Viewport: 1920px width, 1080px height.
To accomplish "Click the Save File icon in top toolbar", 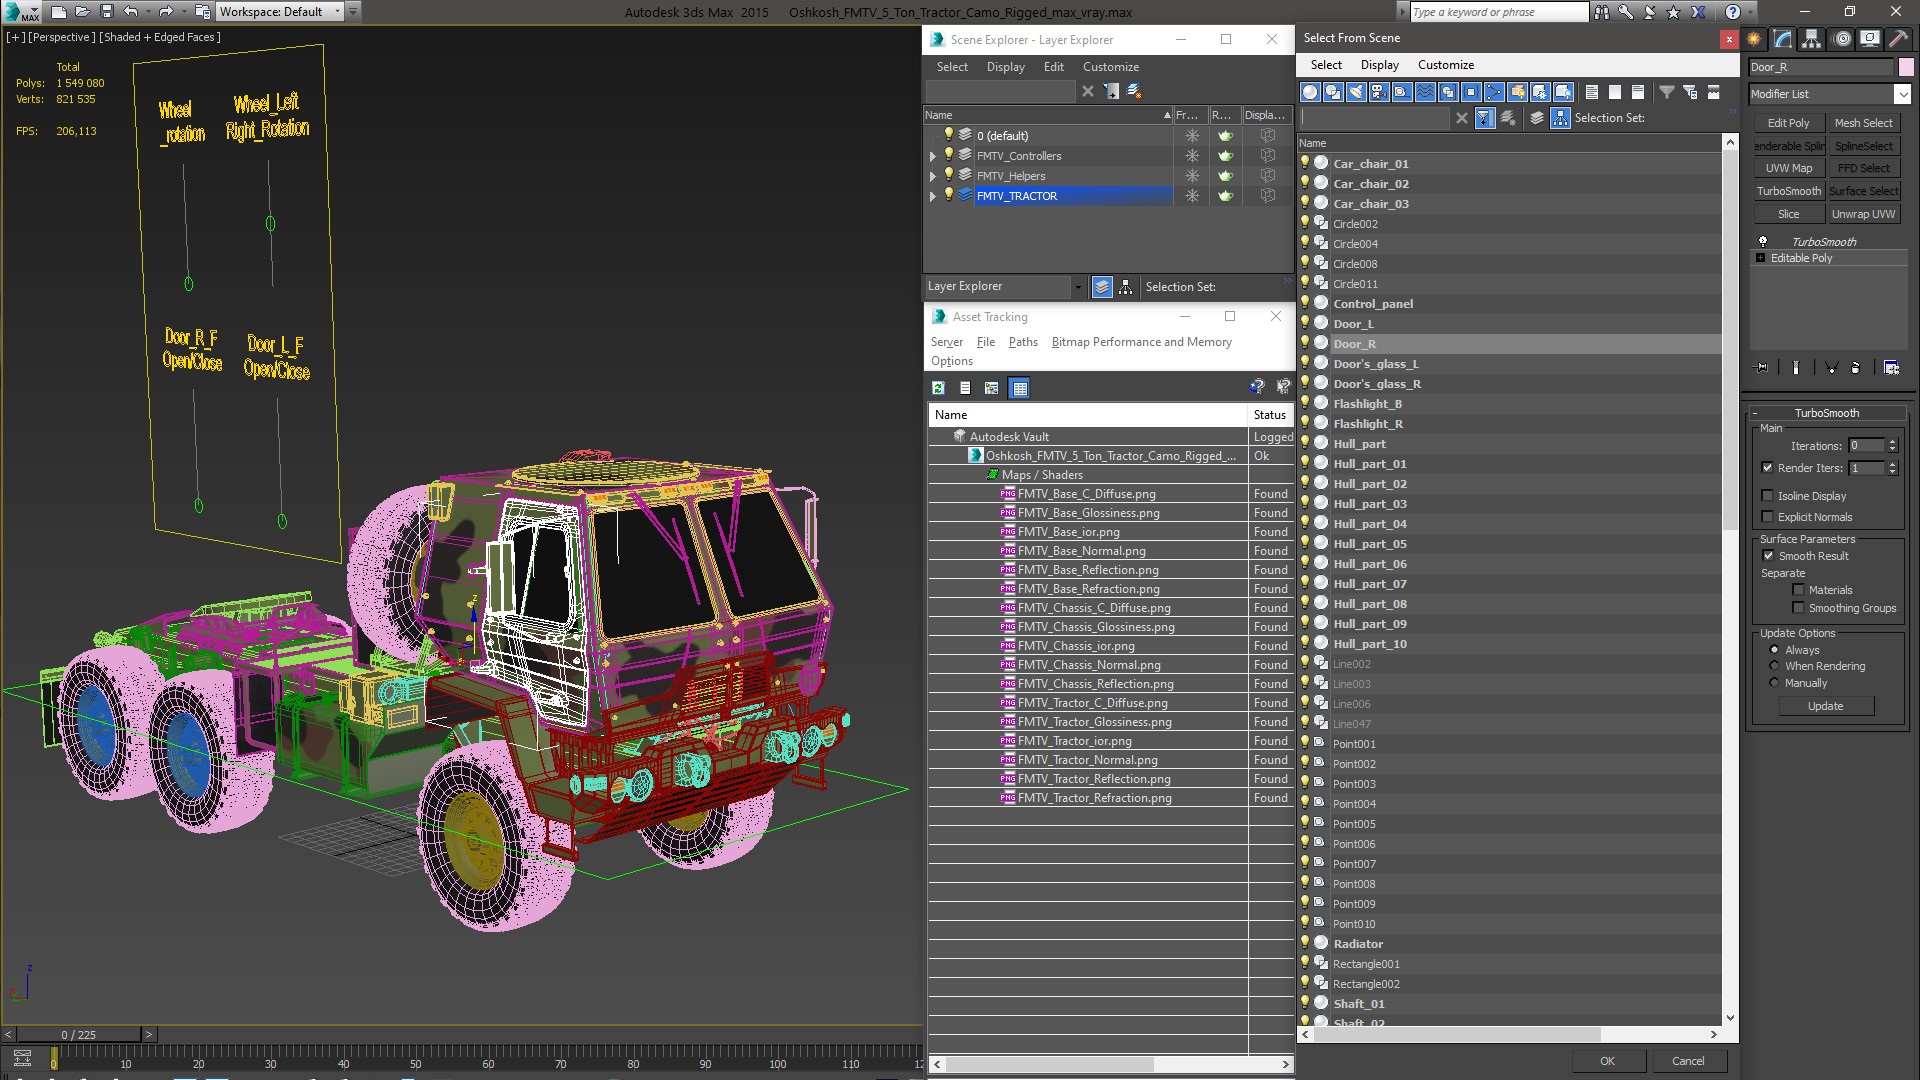I will click(x=107, y=12).
